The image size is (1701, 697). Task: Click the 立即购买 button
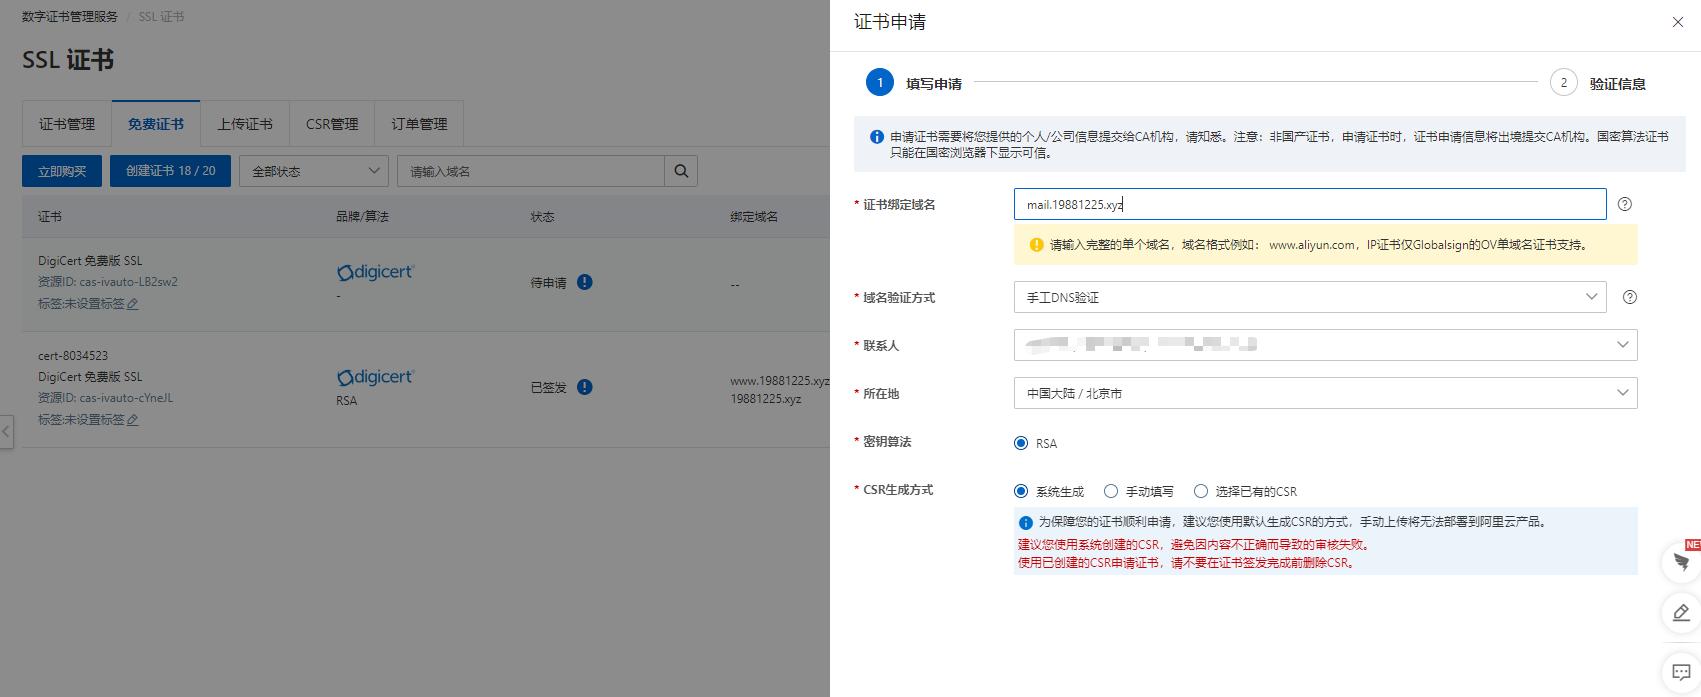pos(62,171)
